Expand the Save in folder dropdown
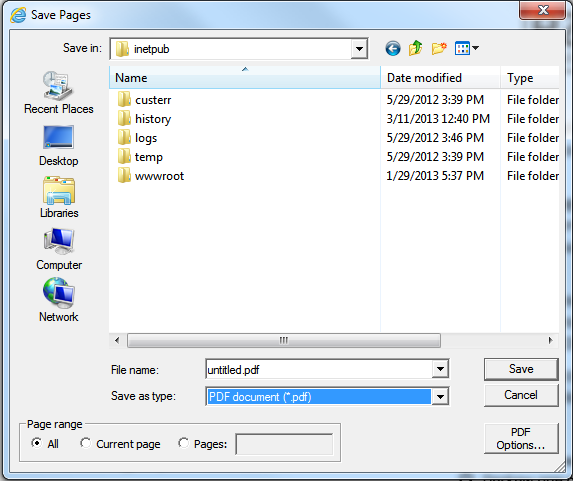Viewport: 573px width, 481px height. (359, 49)
